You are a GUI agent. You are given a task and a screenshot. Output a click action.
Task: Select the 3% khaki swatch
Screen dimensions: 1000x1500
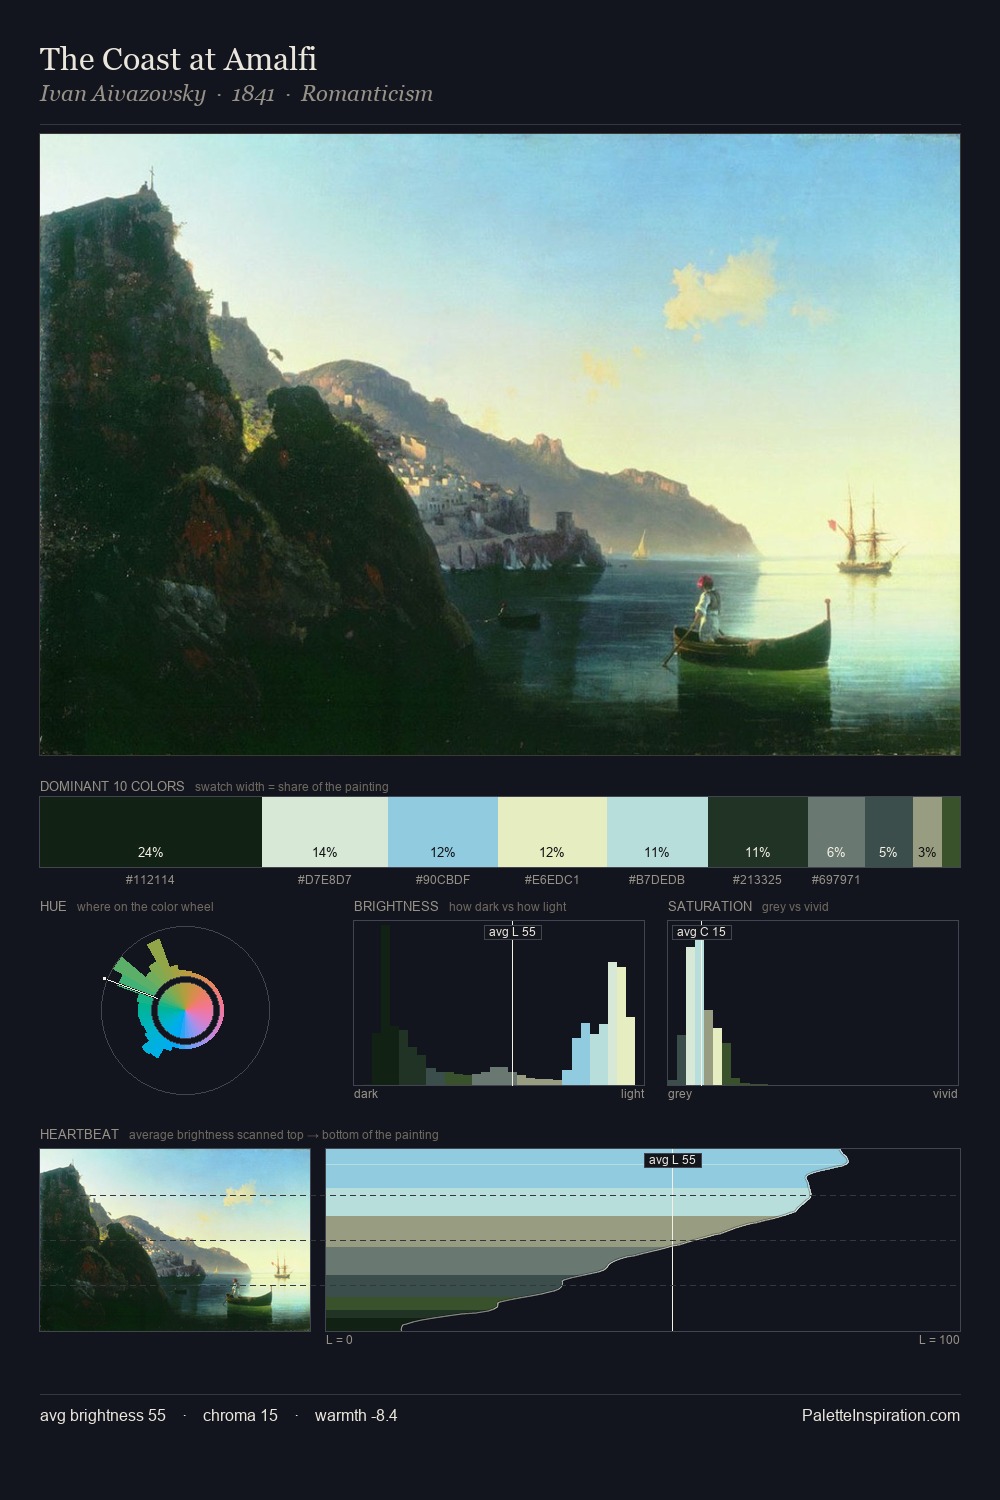927,832
